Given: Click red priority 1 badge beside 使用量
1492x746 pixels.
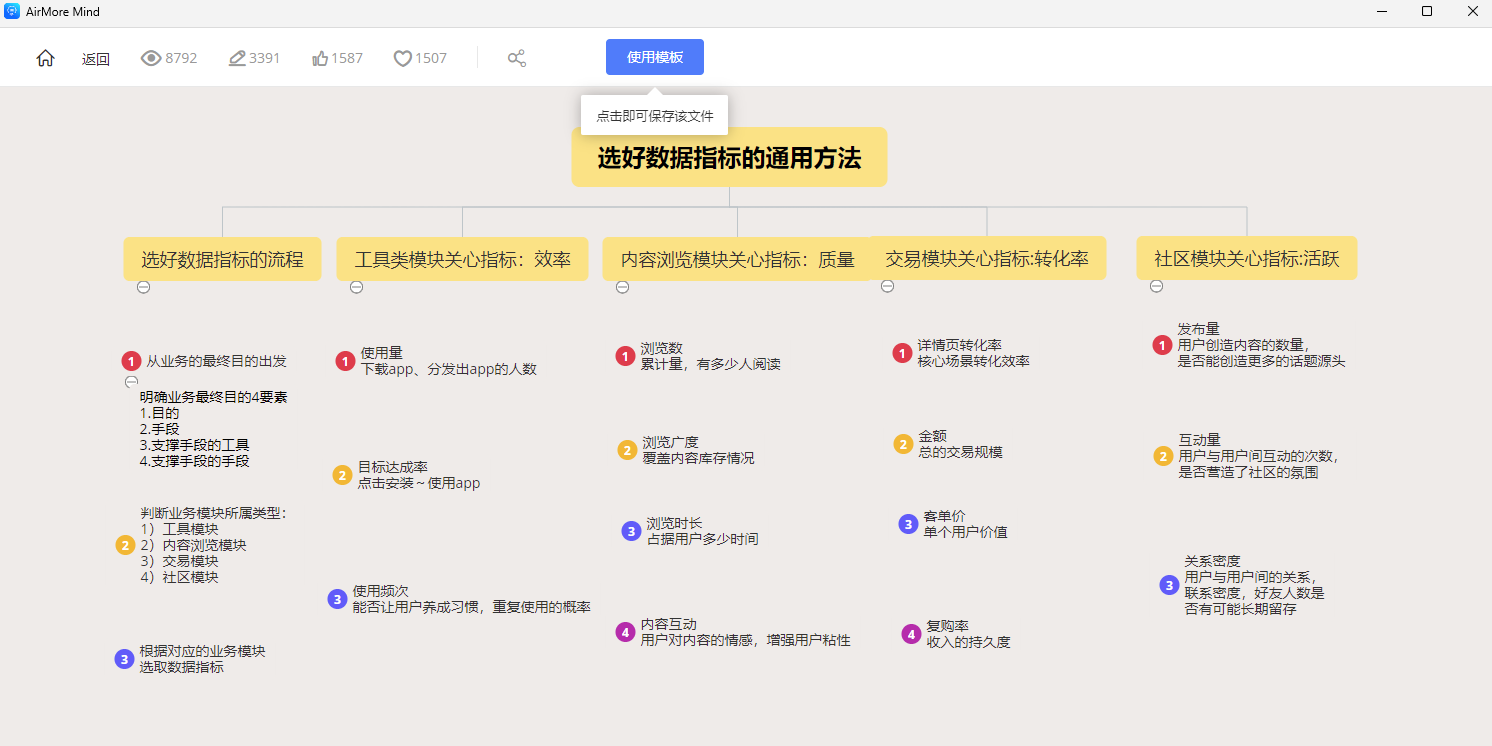Looking at the screenshot, I should (345, 361).
